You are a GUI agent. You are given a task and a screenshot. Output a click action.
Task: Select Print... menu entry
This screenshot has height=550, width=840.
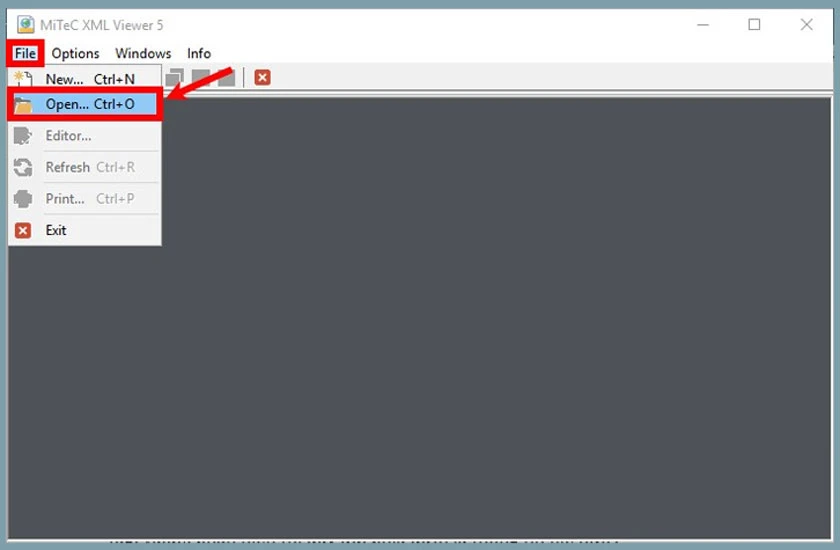pos(85,199)
